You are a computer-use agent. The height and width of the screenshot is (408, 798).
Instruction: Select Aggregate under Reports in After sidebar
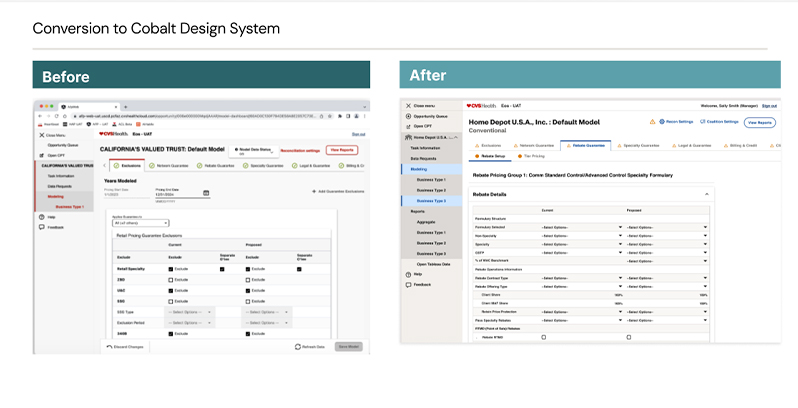[x=426, y=222]
